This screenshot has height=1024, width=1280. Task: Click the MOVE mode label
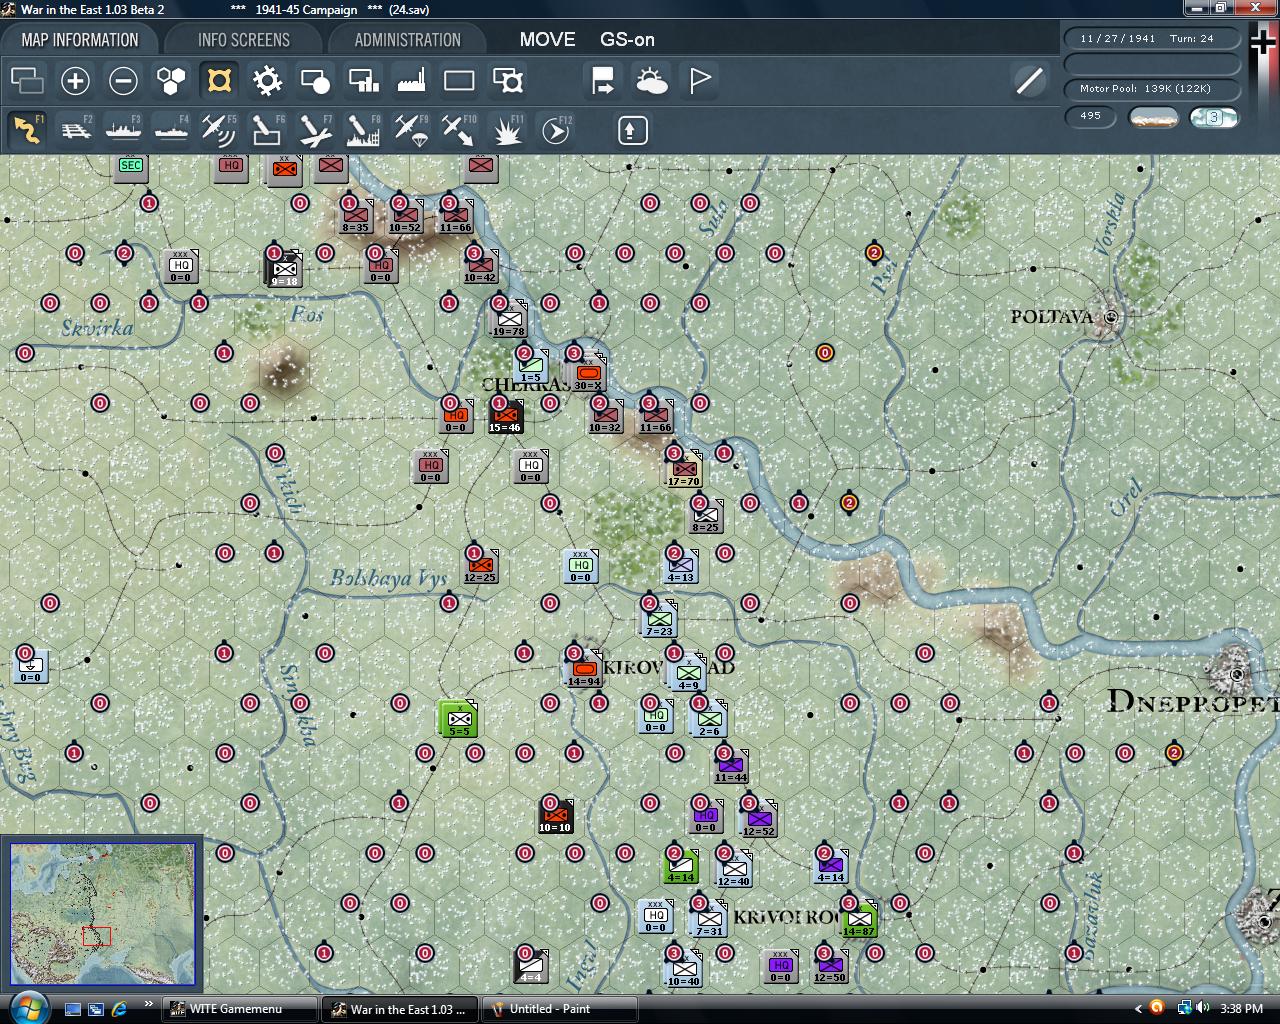click(547, 40)
